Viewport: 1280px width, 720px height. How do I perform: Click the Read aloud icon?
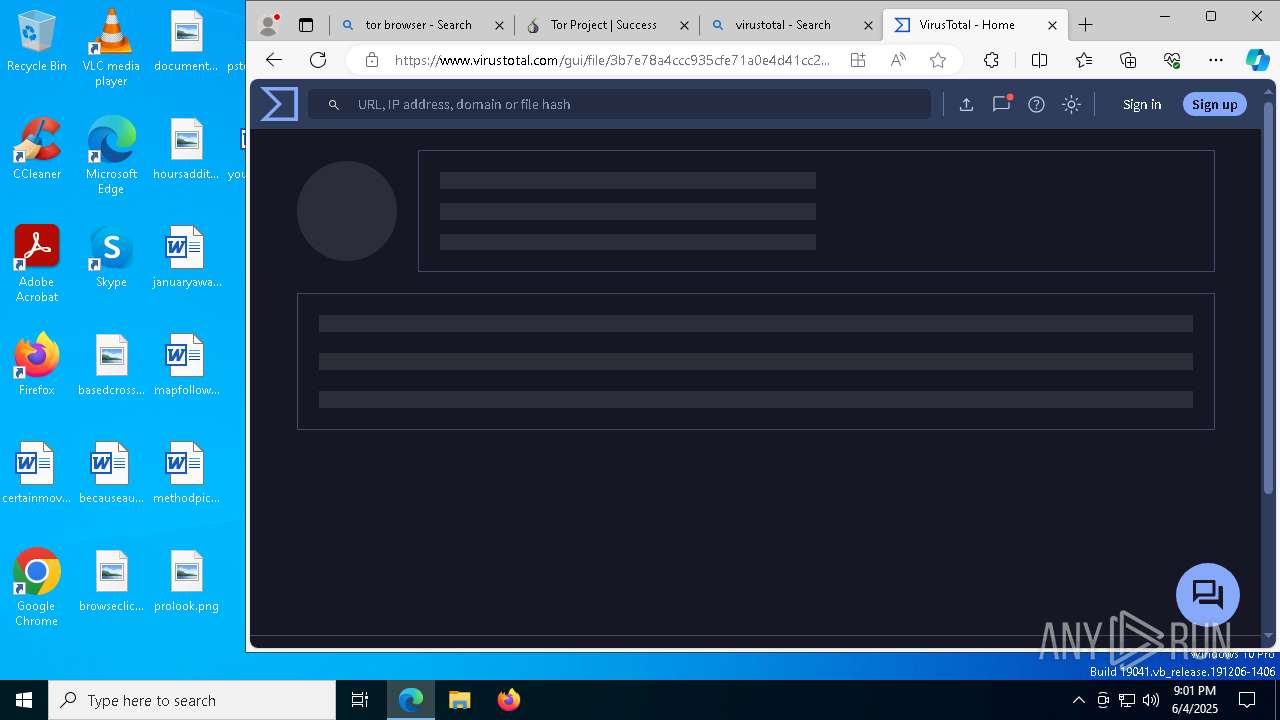(898, 60)
